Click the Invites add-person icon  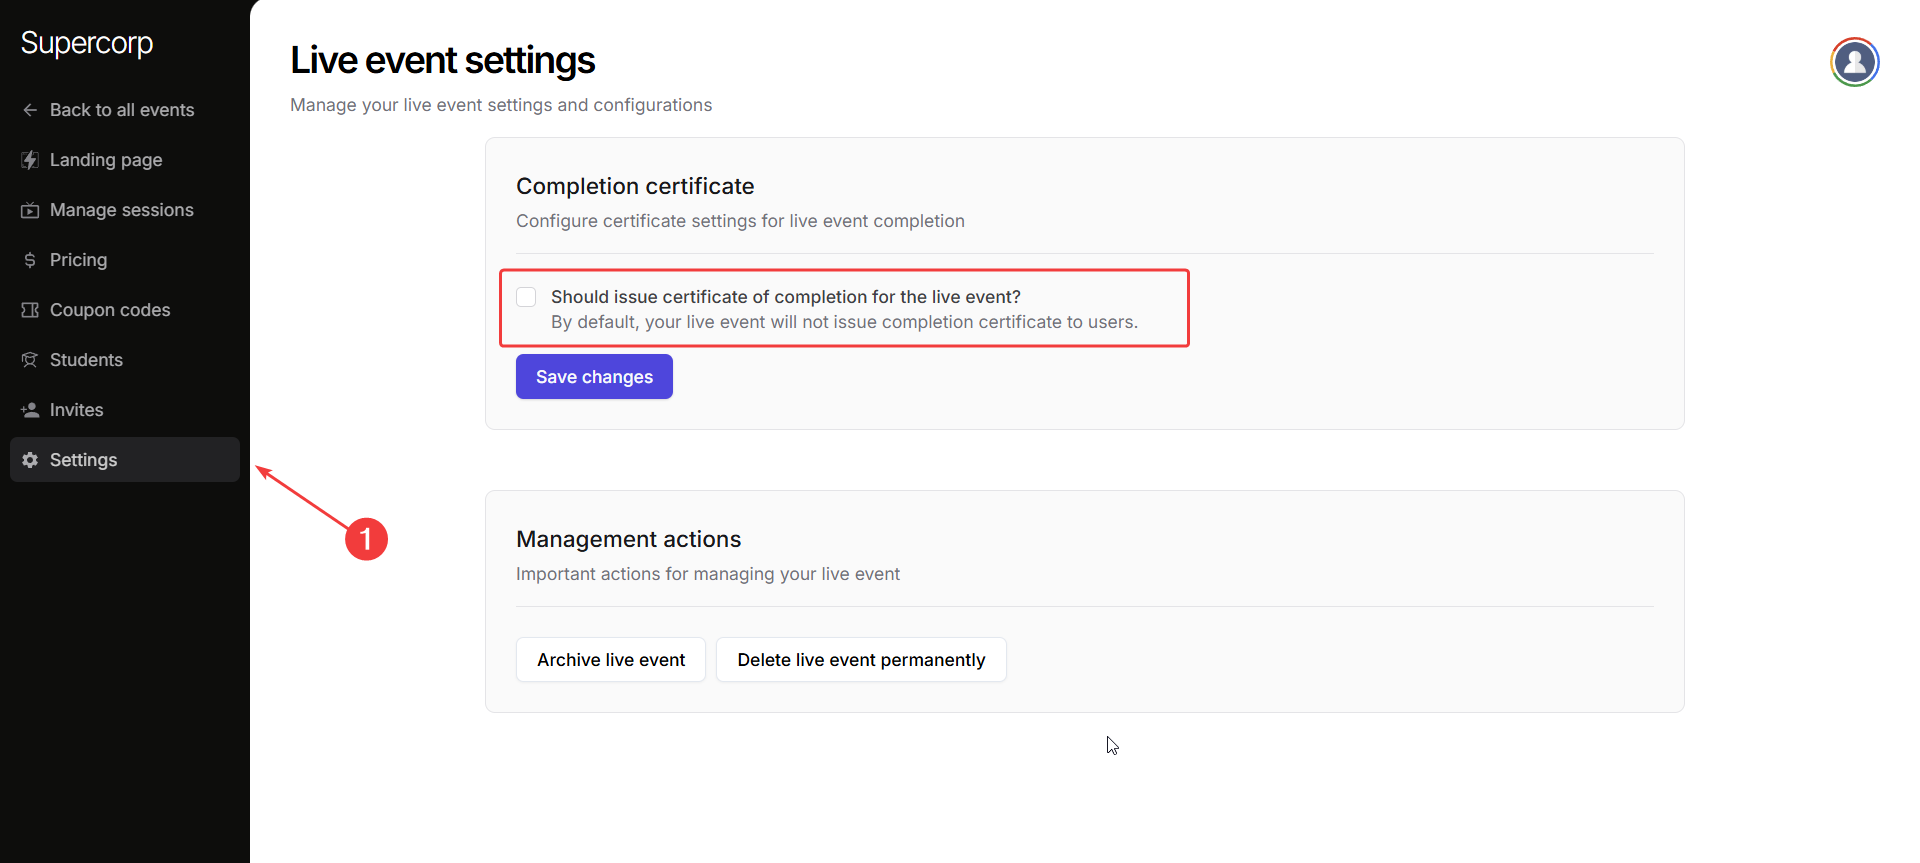click(30, 410)
